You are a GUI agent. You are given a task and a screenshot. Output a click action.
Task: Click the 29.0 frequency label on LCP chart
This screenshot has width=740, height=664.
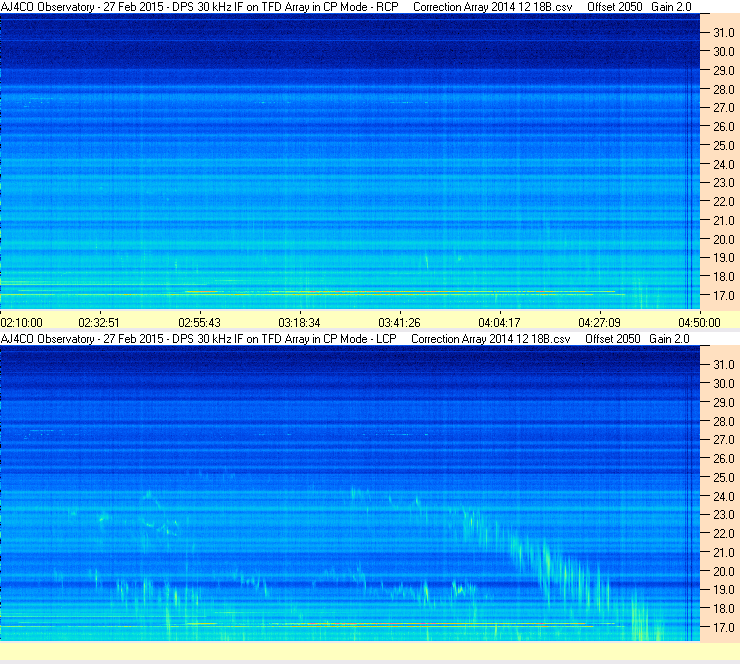point(724,402)
